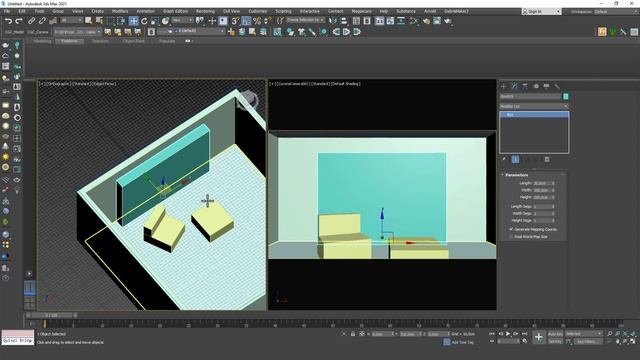Switch to the Create command panel tab
Viewport: 640px width, 360px height.
504,86
